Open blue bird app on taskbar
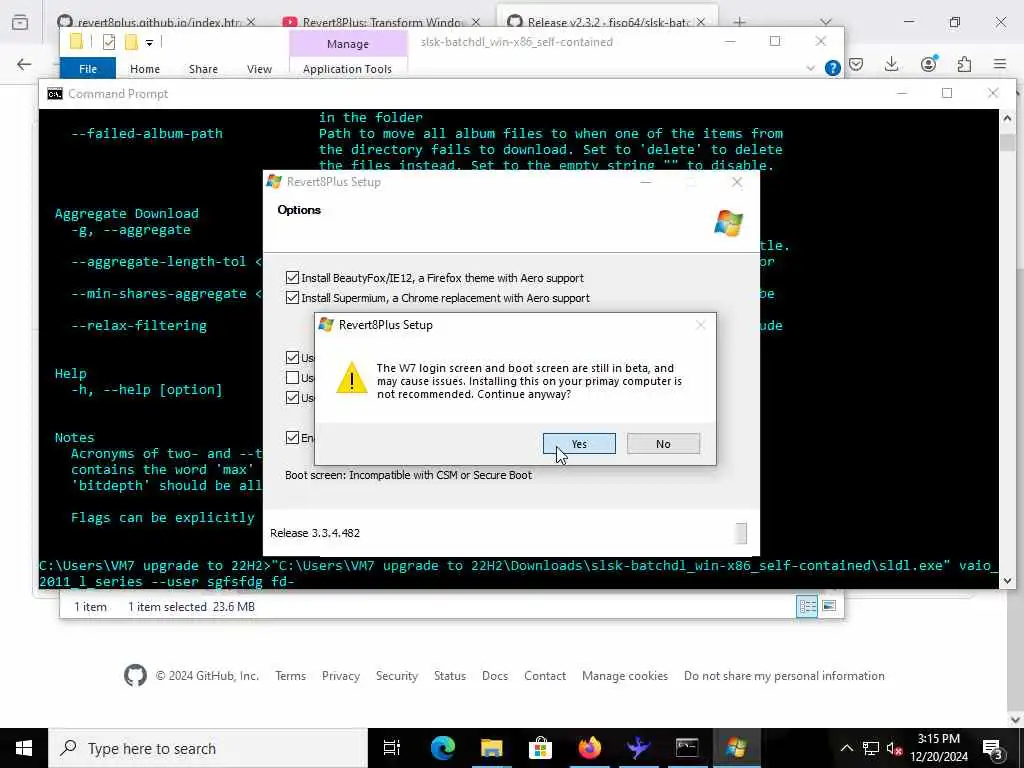1024x768 pixels. tap(638, 748)
